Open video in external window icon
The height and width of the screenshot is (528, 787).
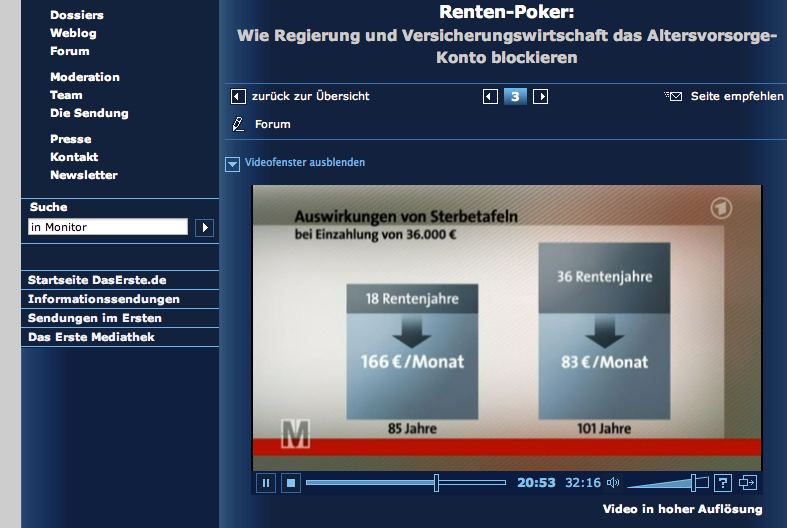point(747,483)
